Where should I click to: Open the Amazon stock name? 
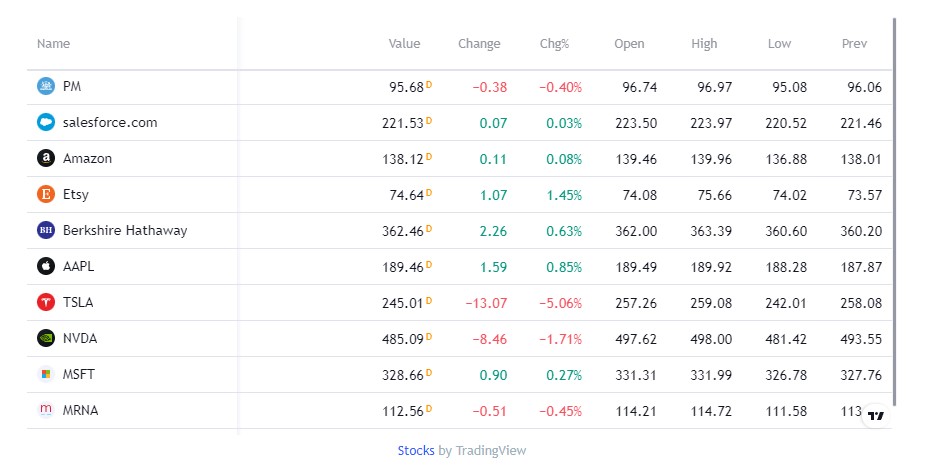tap(87, 158)
